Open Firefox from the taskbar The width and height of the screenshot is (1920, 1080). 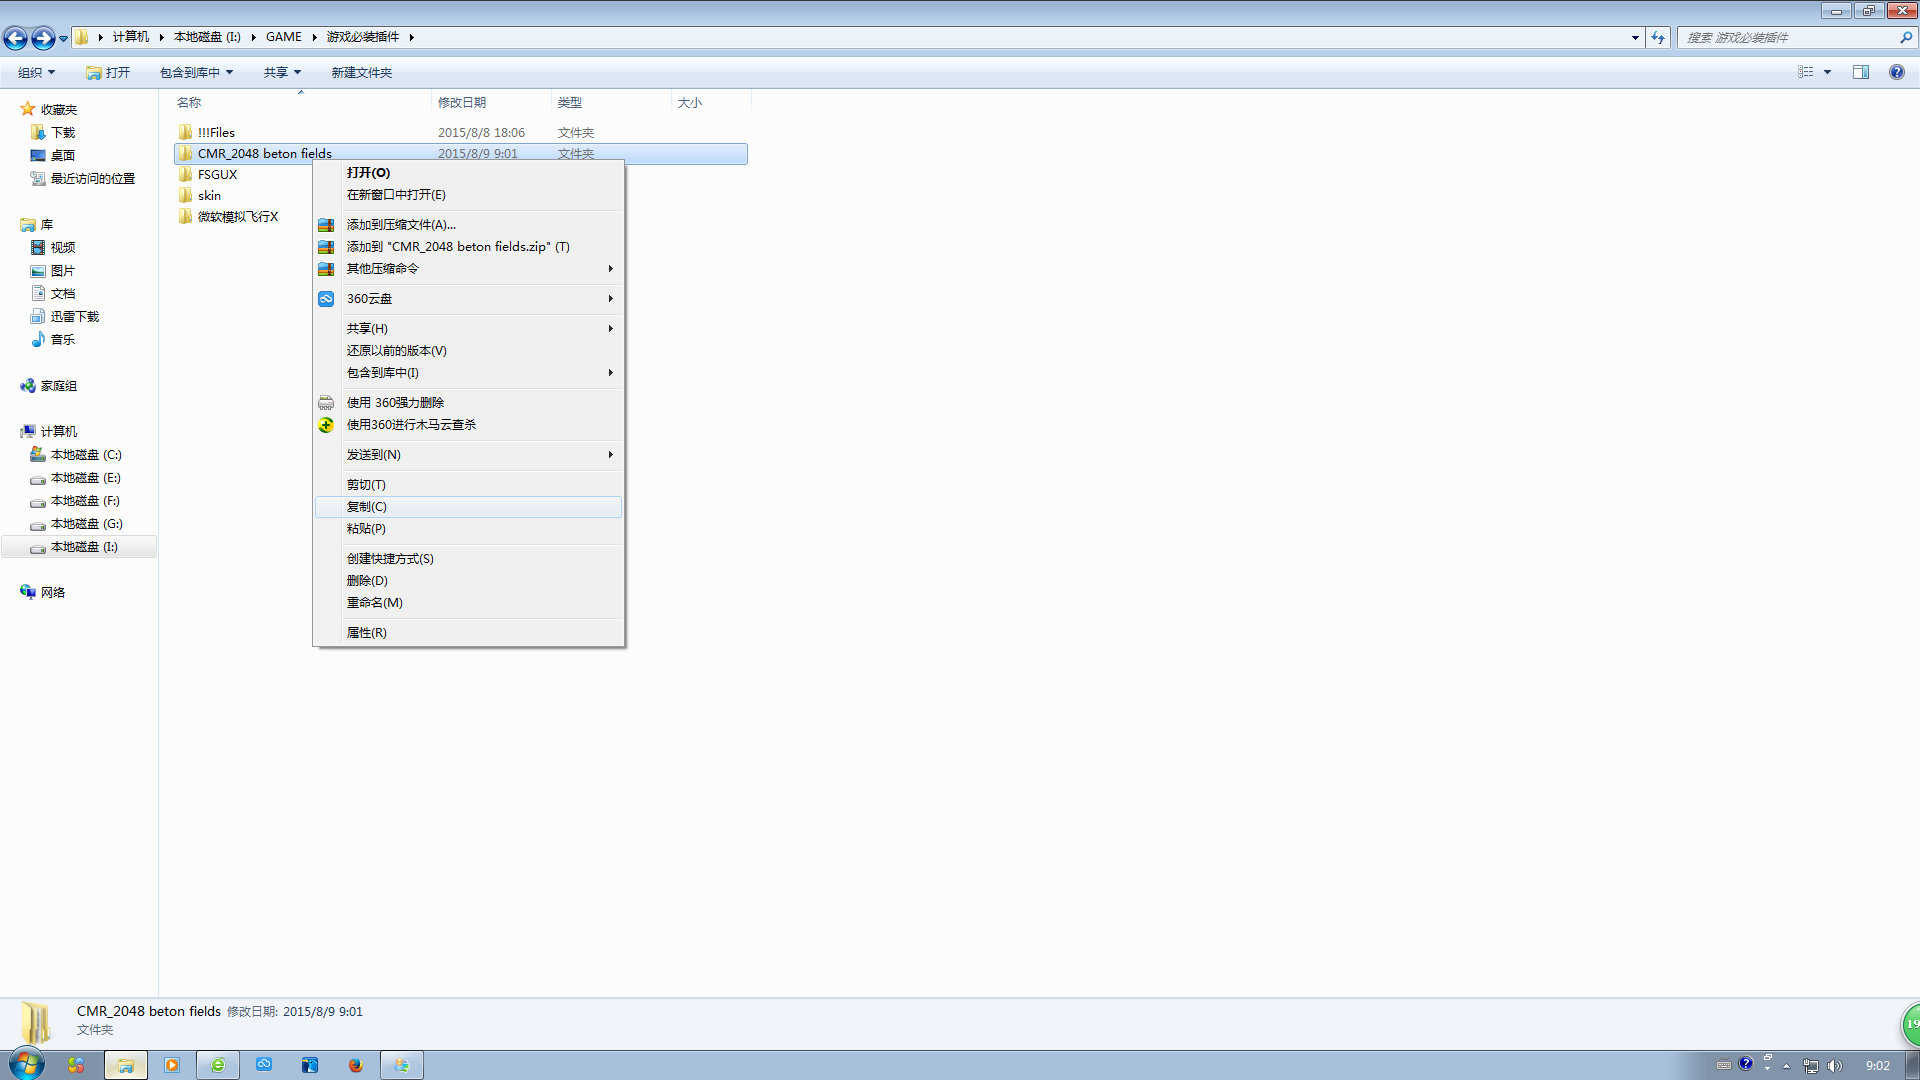tap(355, 1065)
